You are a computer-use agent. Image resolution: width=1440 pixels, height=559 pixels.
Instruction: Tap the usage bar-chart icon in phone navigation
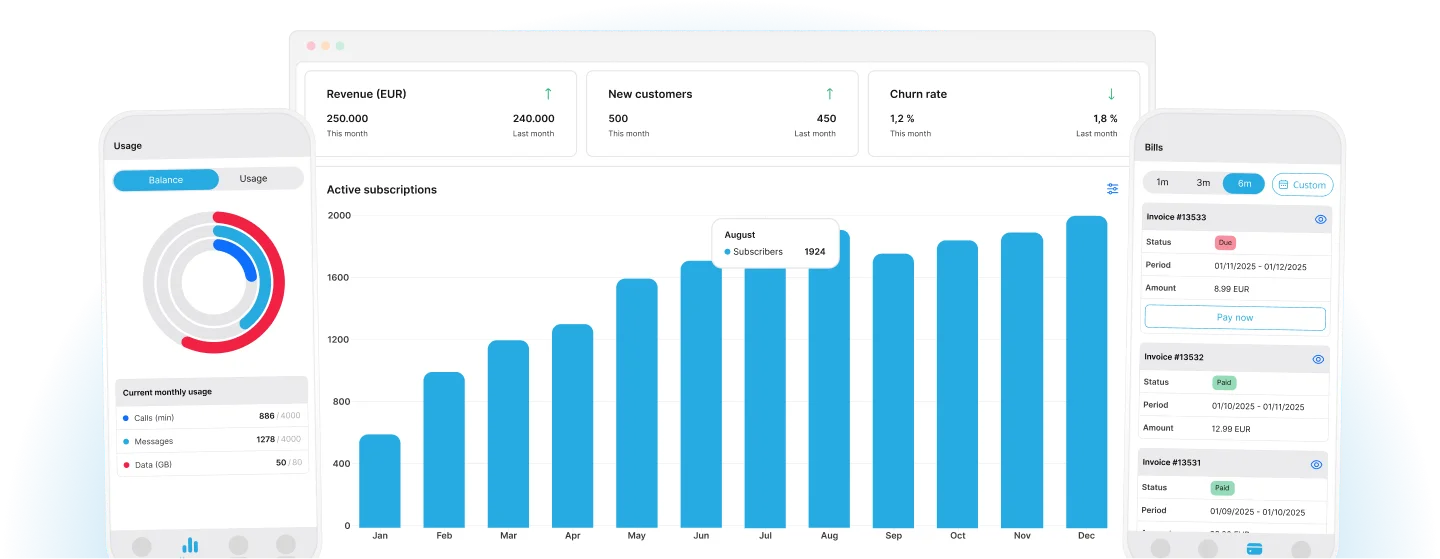click(189, 545)
